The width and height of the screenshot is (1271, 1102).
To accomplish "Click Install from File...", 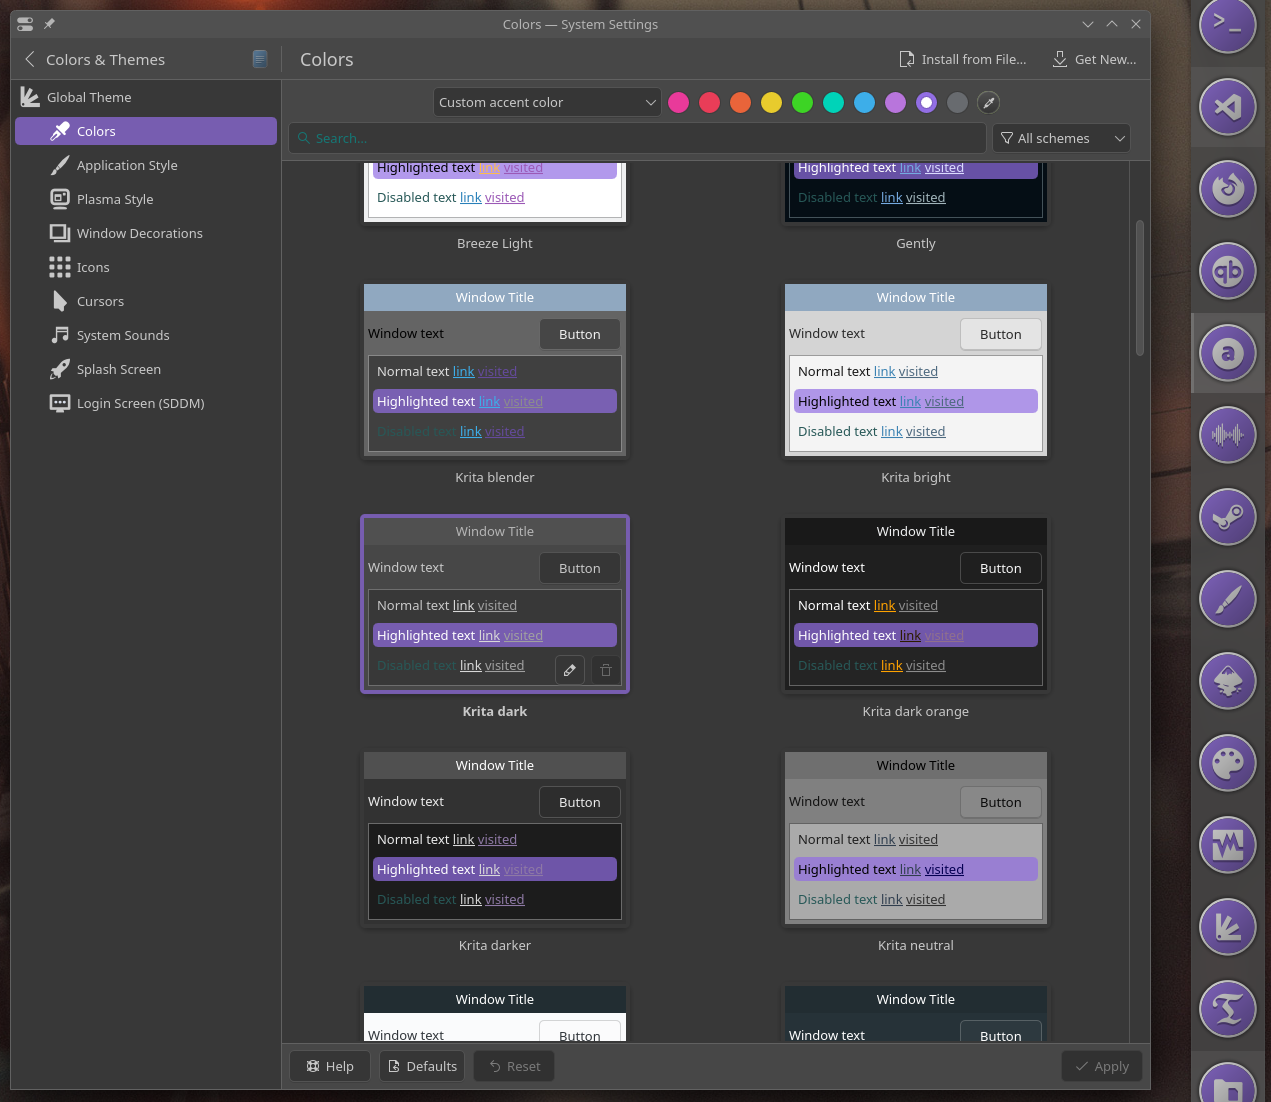I will point(962,59).
